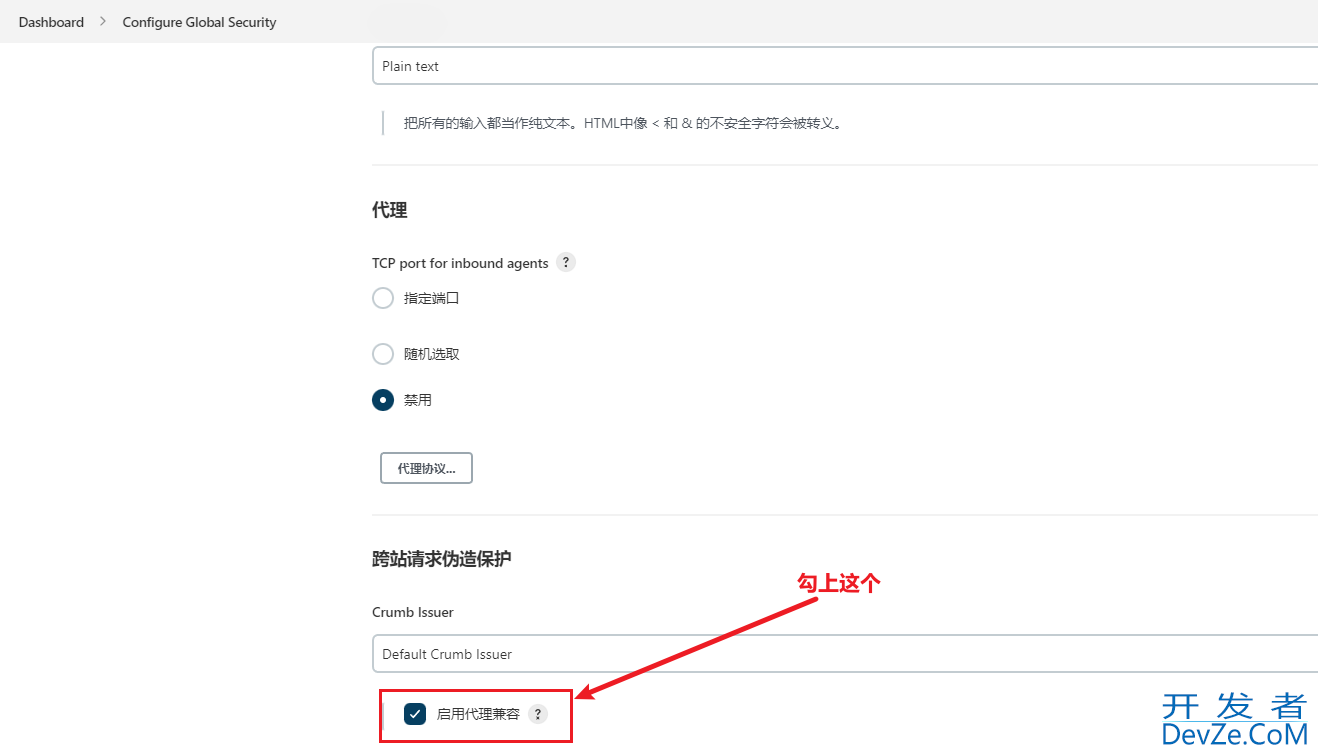Show help for TCP port for inbound agents
Screen dimensions: 1318x756
pos(566,263)
